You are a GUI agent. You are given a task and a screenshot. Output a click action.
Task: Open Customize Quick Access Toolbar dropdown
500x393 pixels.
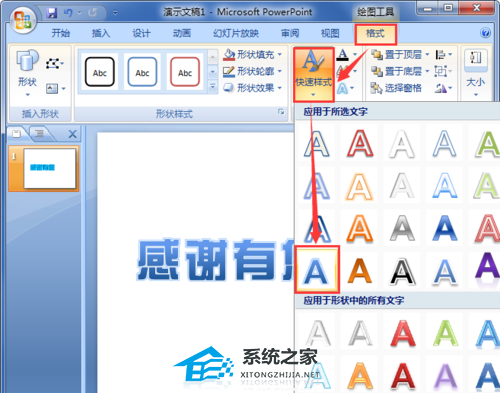[115, 13]
